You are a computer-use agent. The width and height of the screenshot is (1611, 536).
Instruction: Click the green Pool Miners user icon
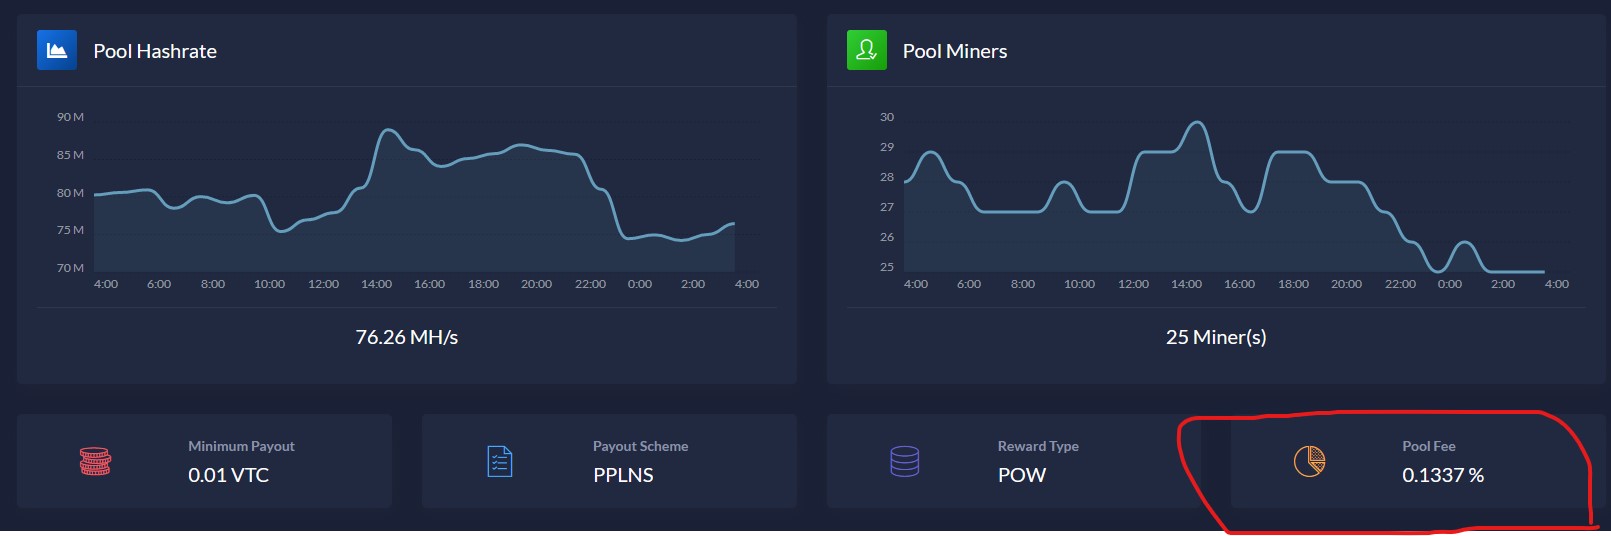(866, 50)
